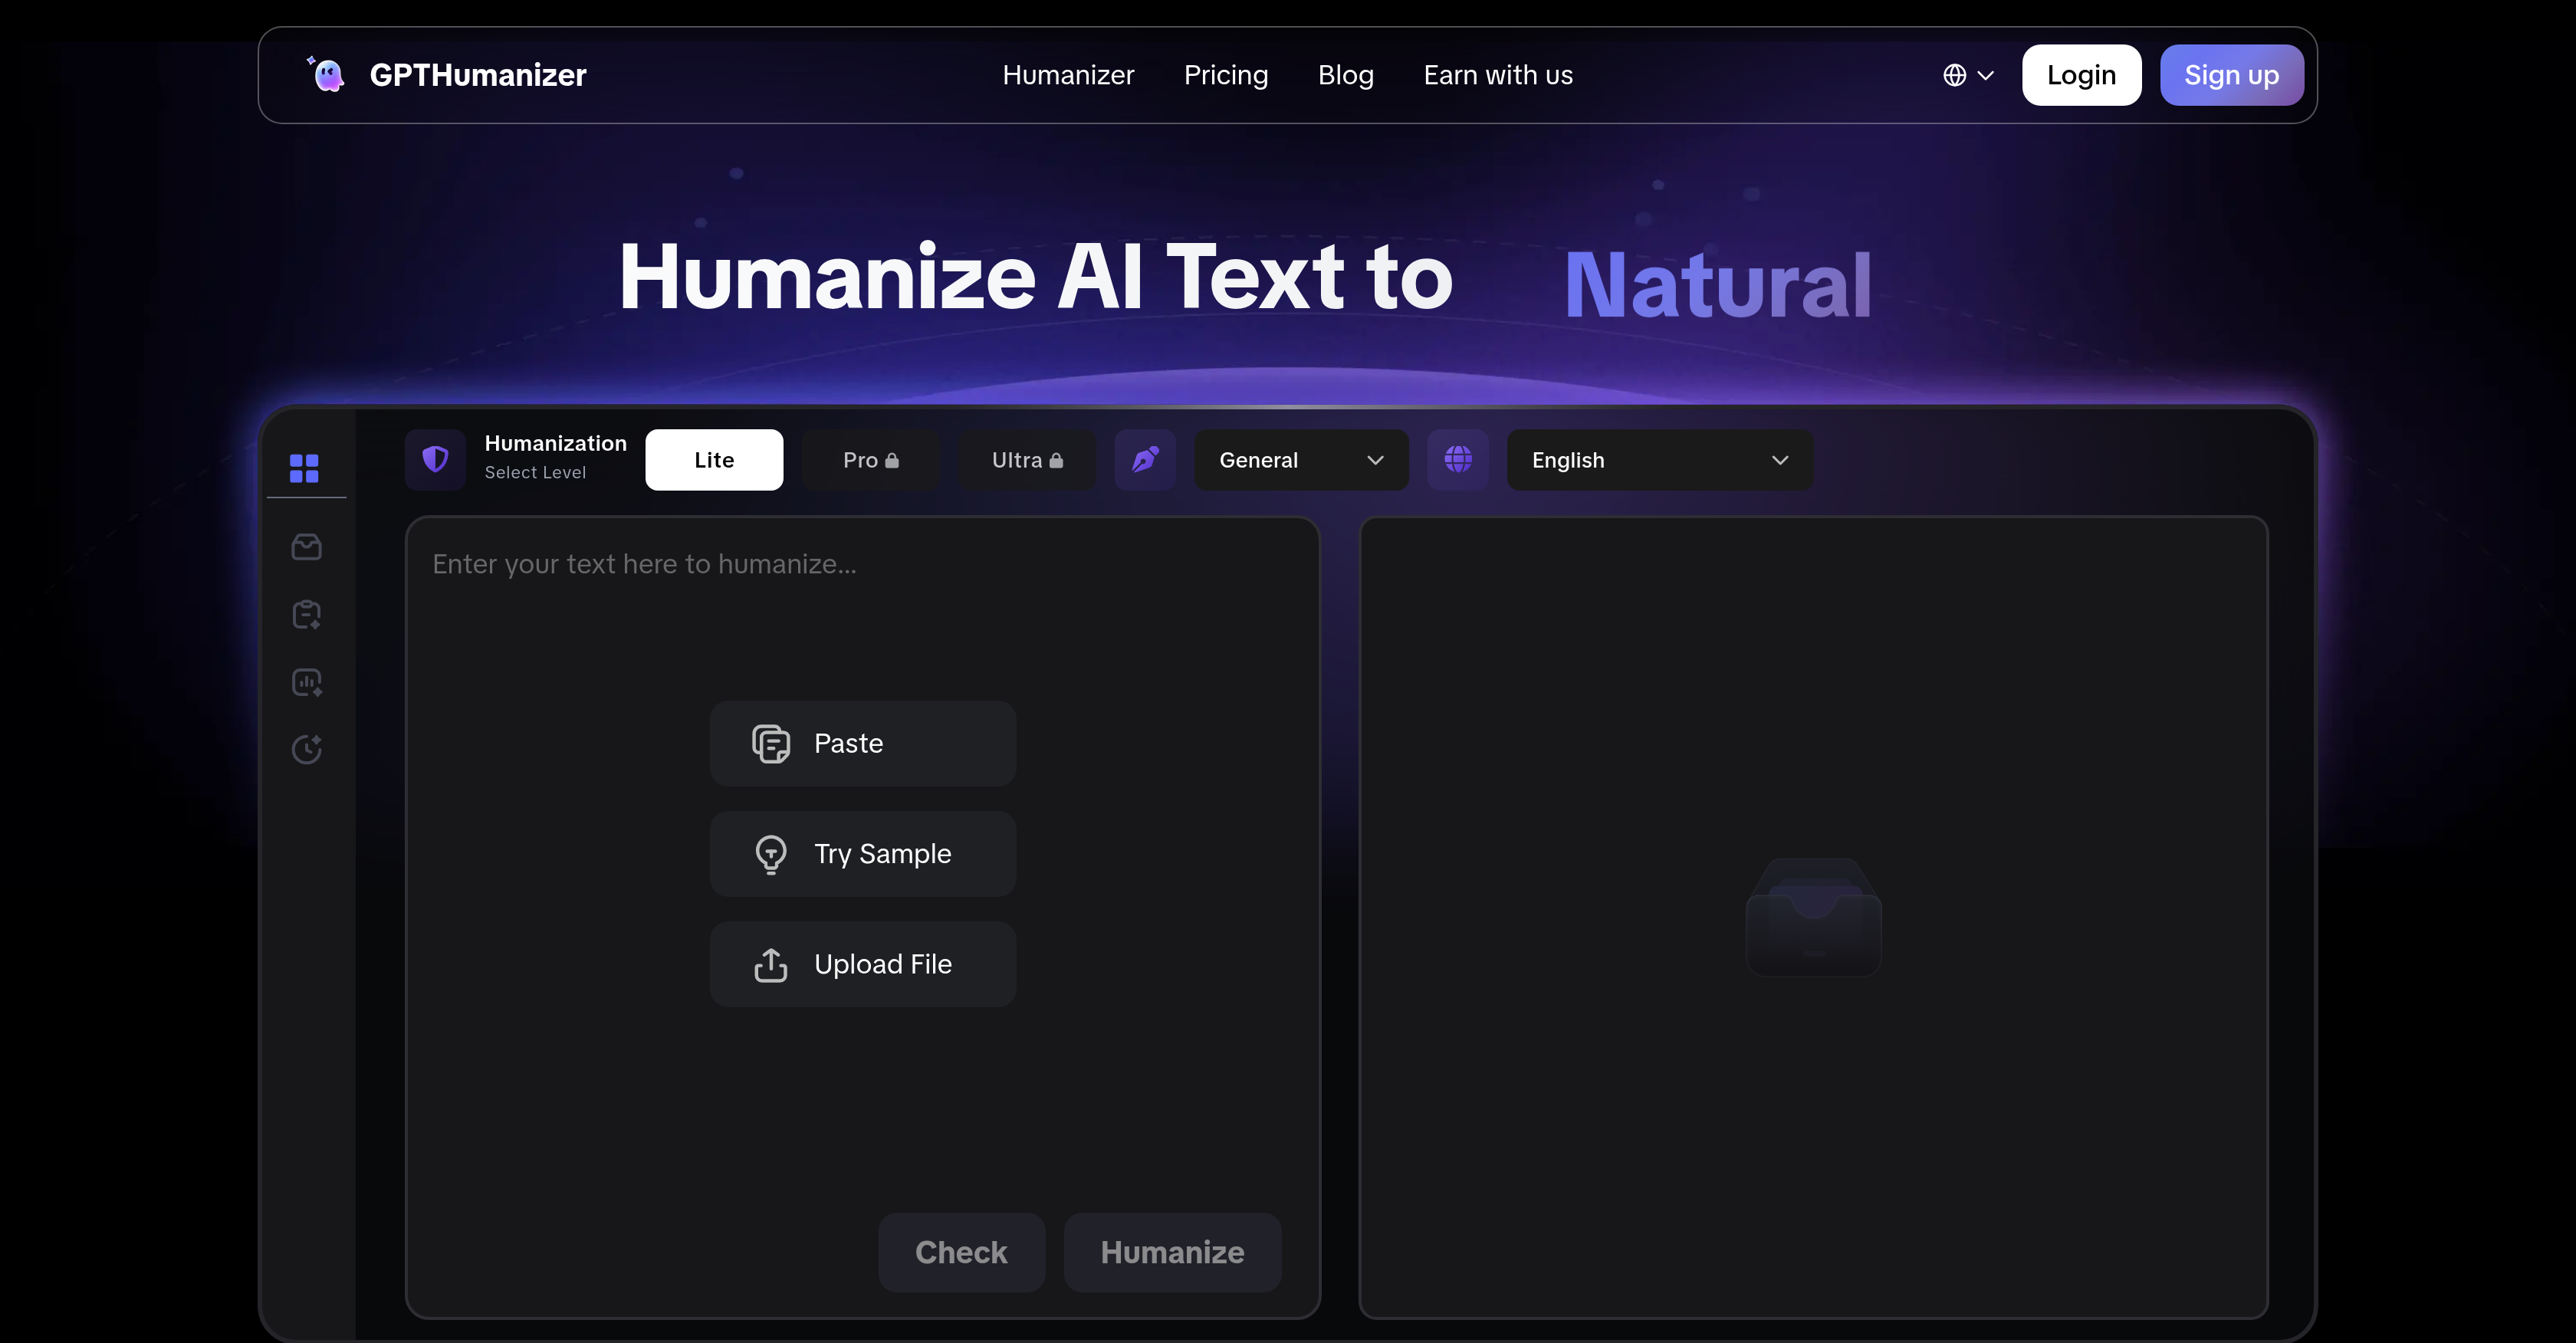Expand the globe language selector in navbar

(1965, 75)
